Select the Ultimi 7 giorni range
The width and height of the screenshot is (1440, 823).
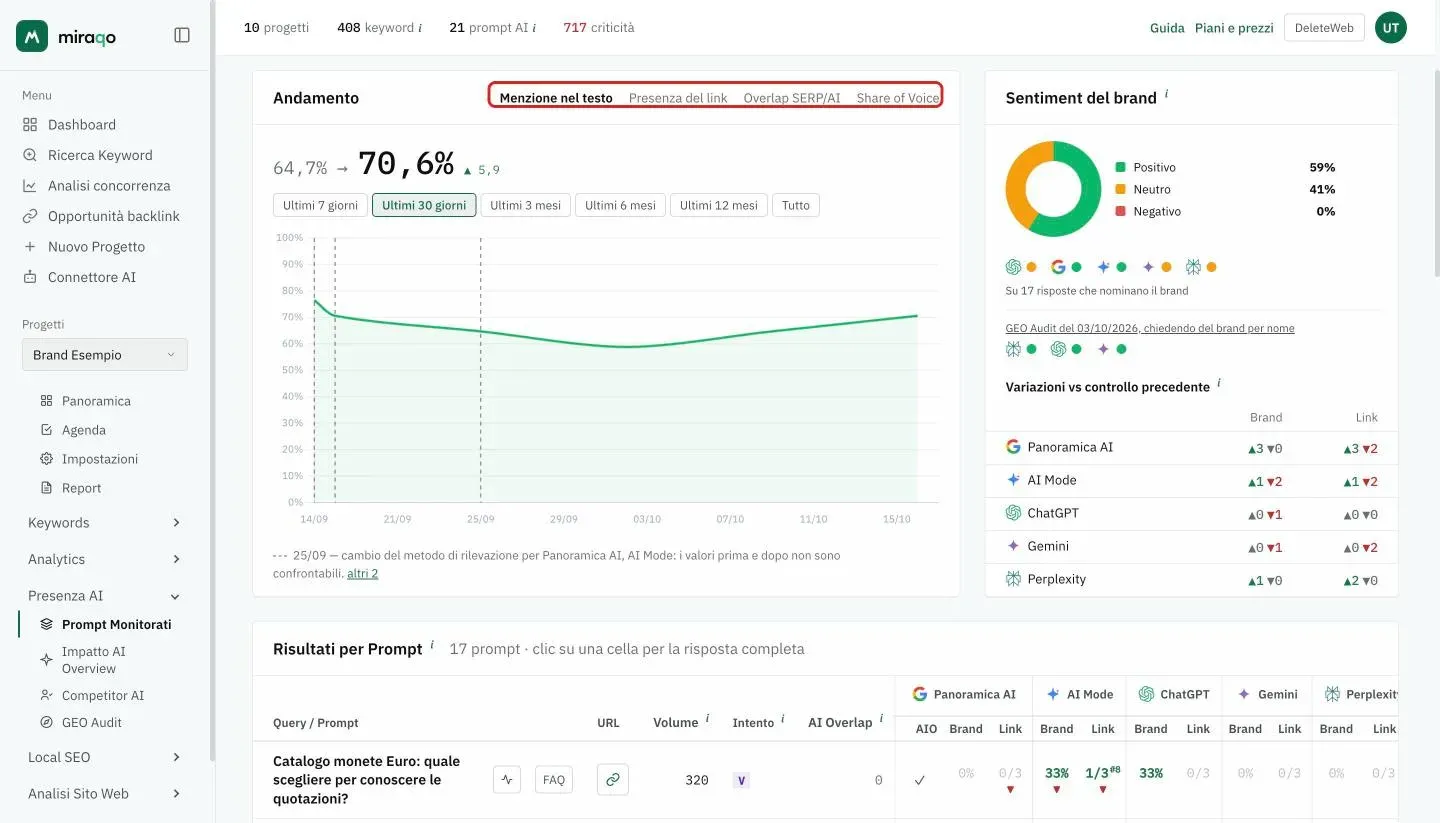[320, 205]
